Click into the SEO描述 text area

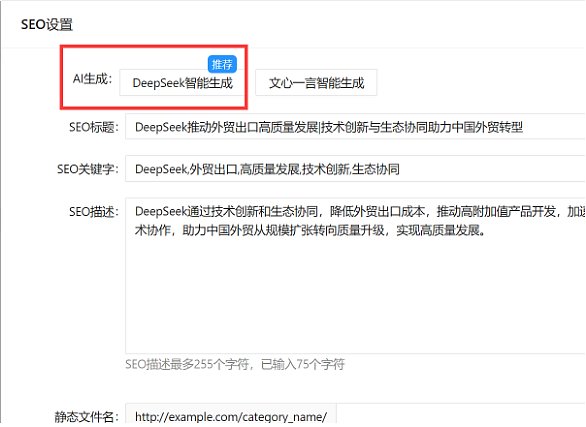355,276
